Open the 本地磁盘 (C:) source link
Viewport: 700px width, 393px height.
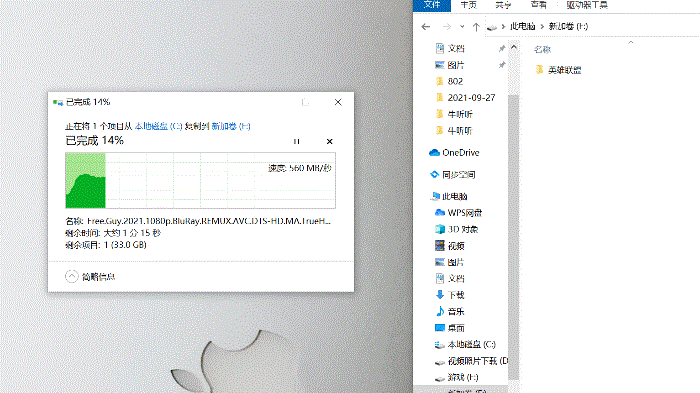click(158, 126)
